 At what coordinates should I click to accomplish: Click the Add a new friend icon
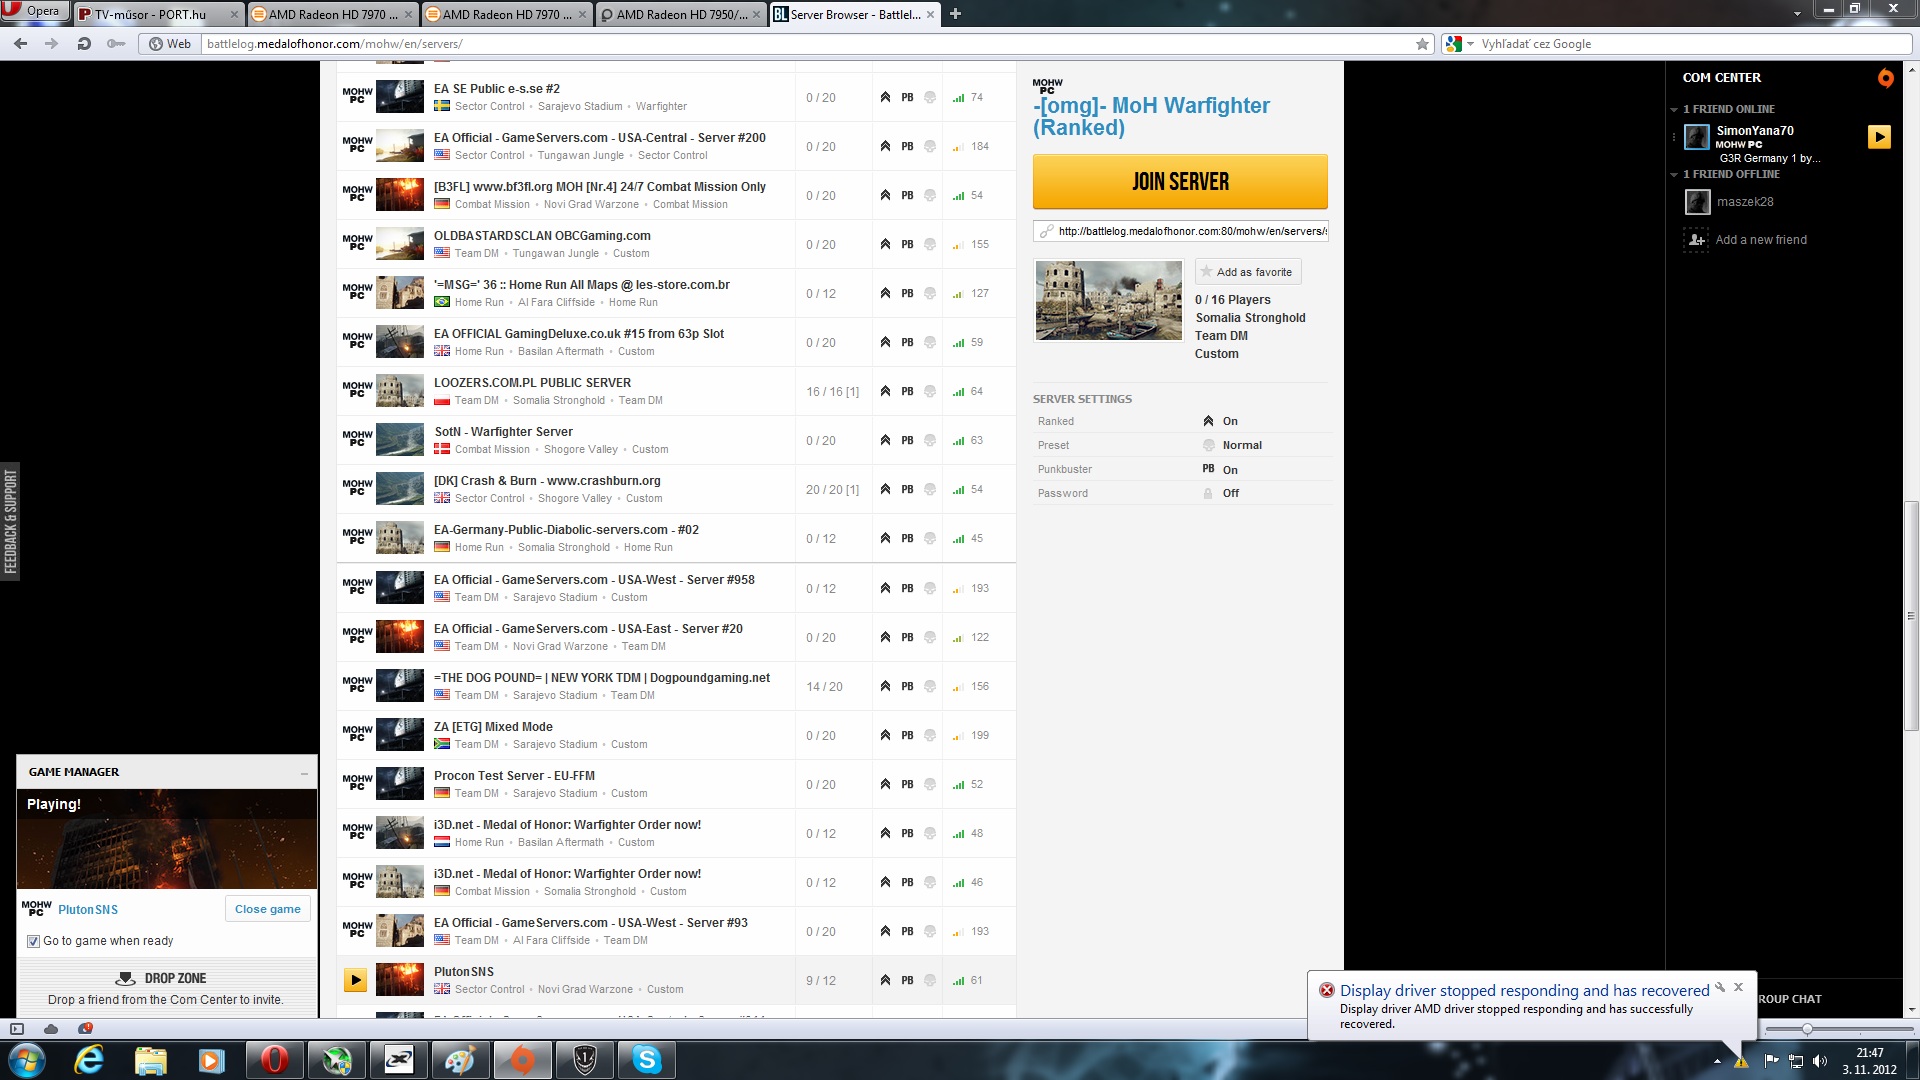pos(1696,240)
